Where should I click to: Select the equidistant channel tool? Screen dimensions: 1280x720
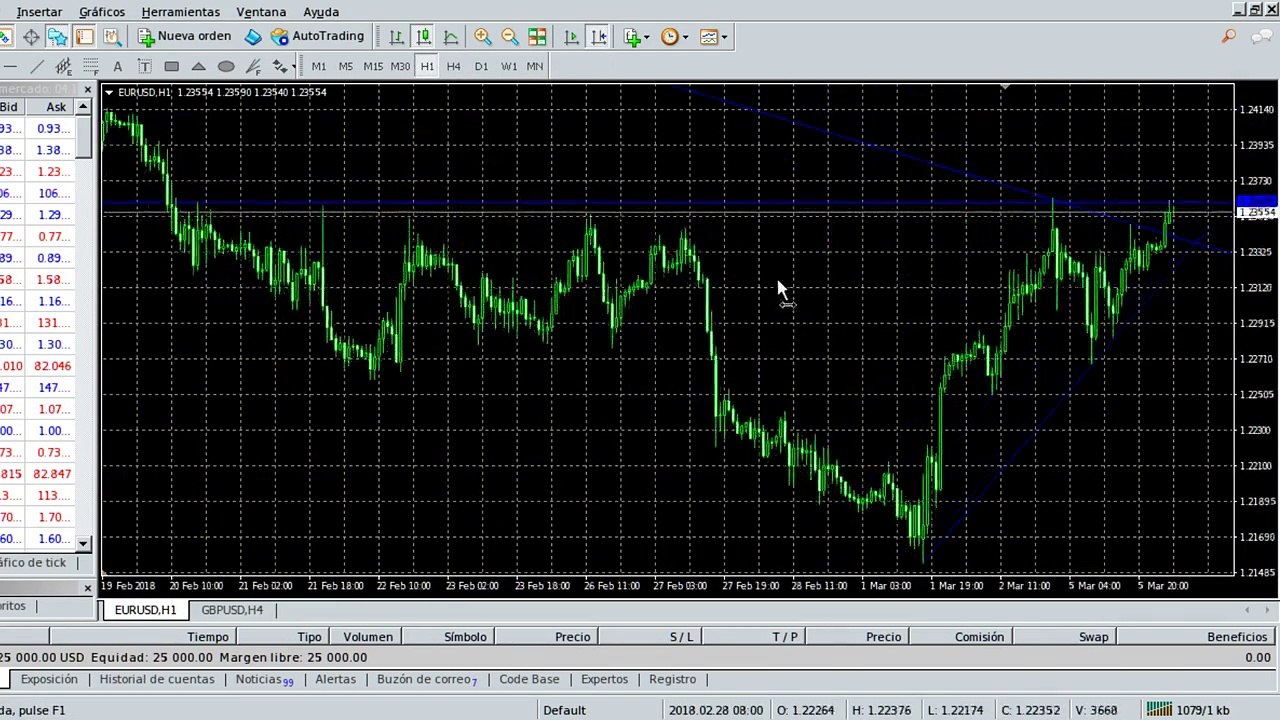point(63,66)
